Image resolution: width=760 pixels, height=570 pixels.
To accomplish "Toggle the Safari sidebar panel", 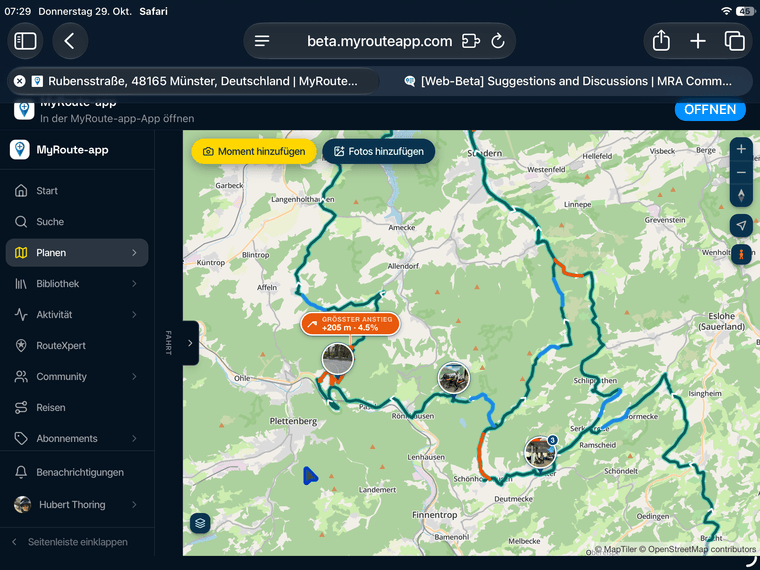I will pyautogui.click(x=25, y=41).
